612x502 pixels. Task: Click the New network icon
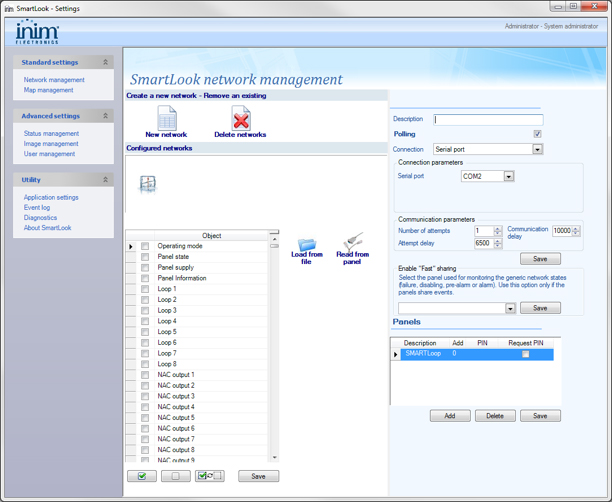click(x=165, y=120)
